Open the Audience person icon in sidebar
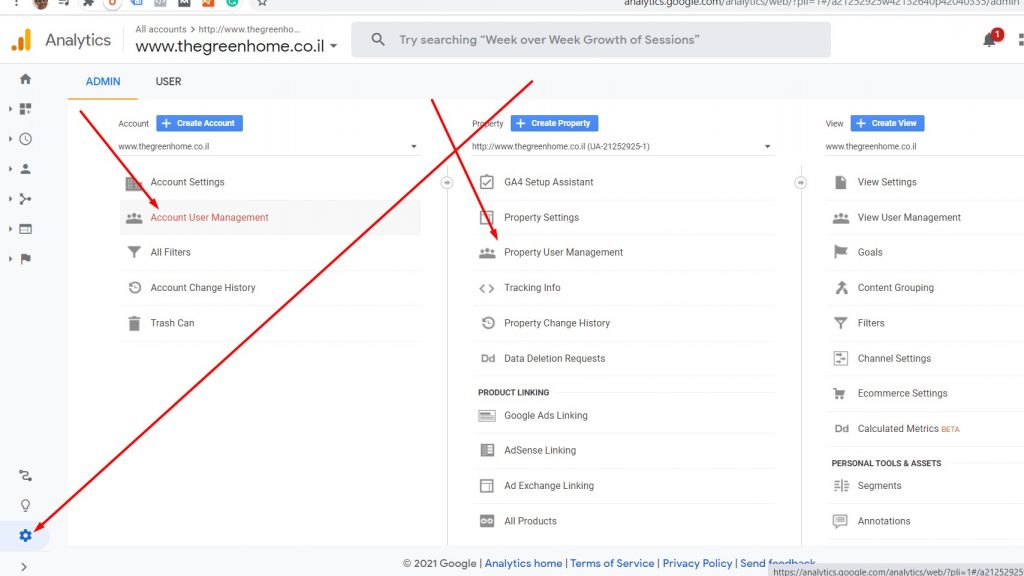This screenshot has height=576, width=1024. (x=25, y=169)
